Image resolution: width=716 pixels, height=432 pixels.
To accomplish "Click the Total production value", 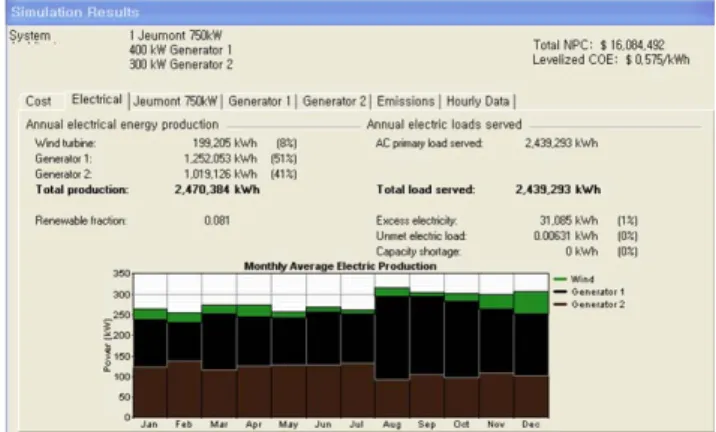I will click(217, 190).
